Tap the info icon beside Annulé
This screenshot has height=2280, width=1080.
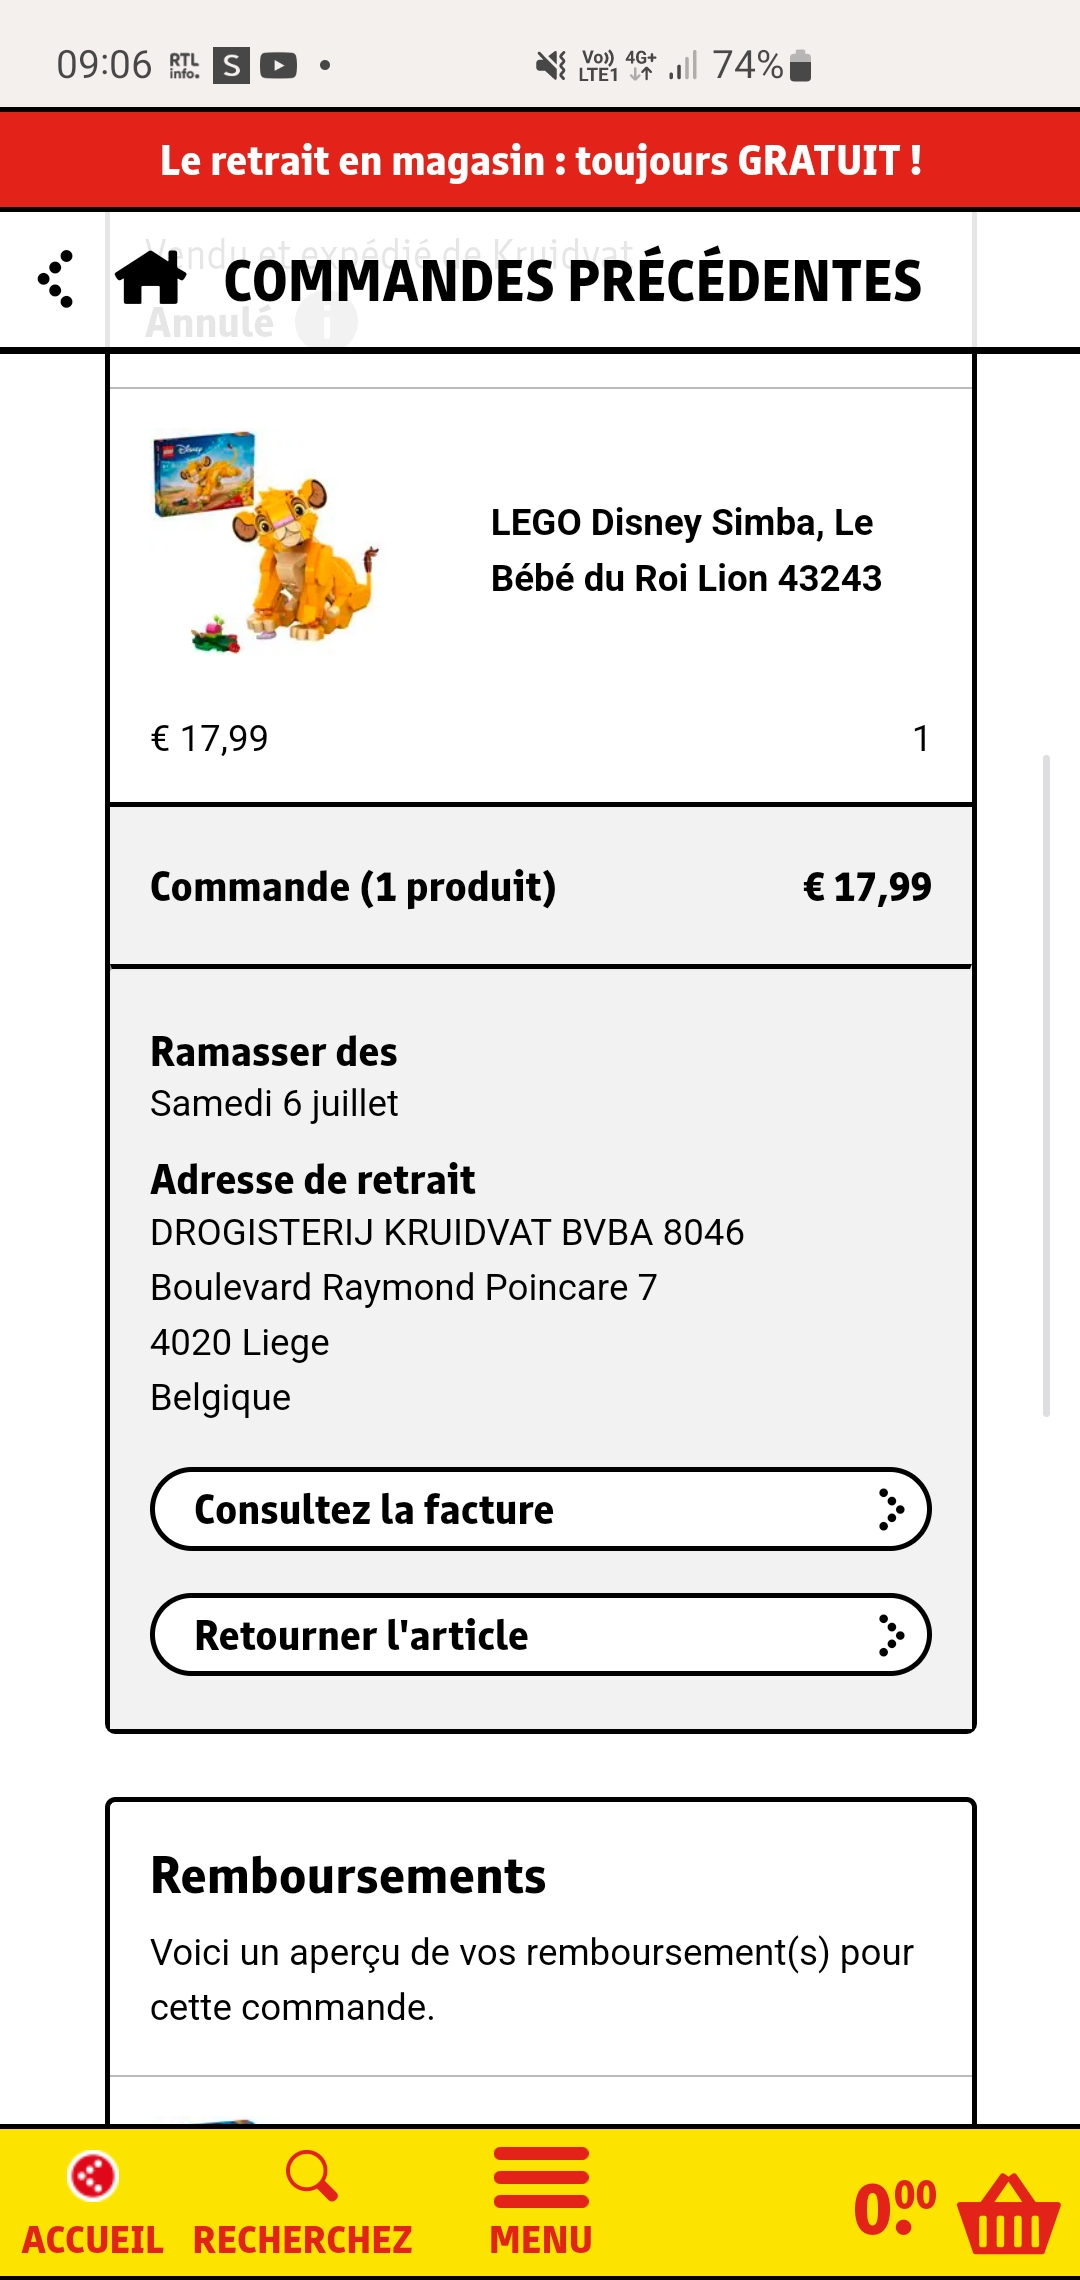326,322
